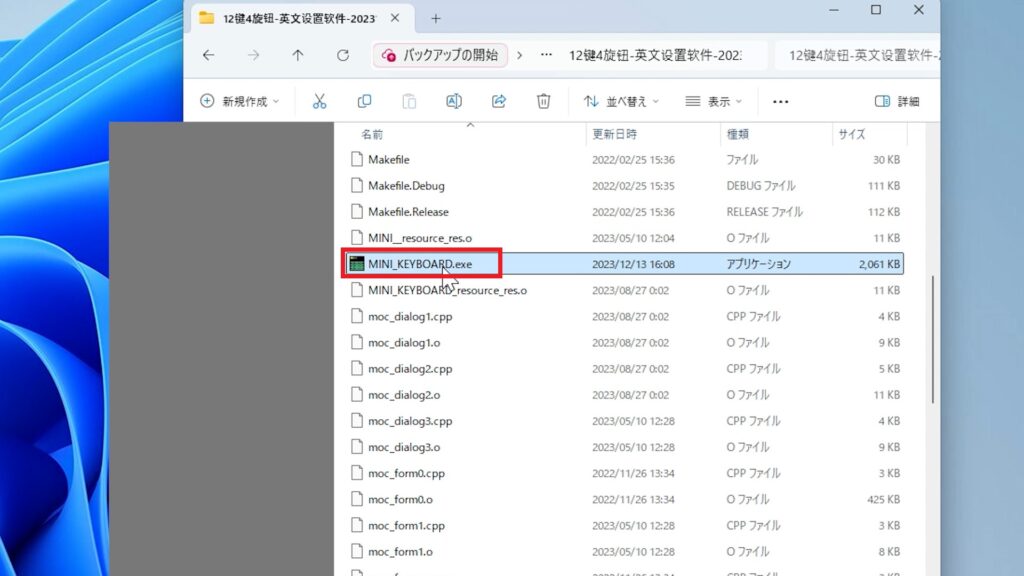Click the Cut scissors icon
The image size is (1024, 576).
tap(319, 101)
